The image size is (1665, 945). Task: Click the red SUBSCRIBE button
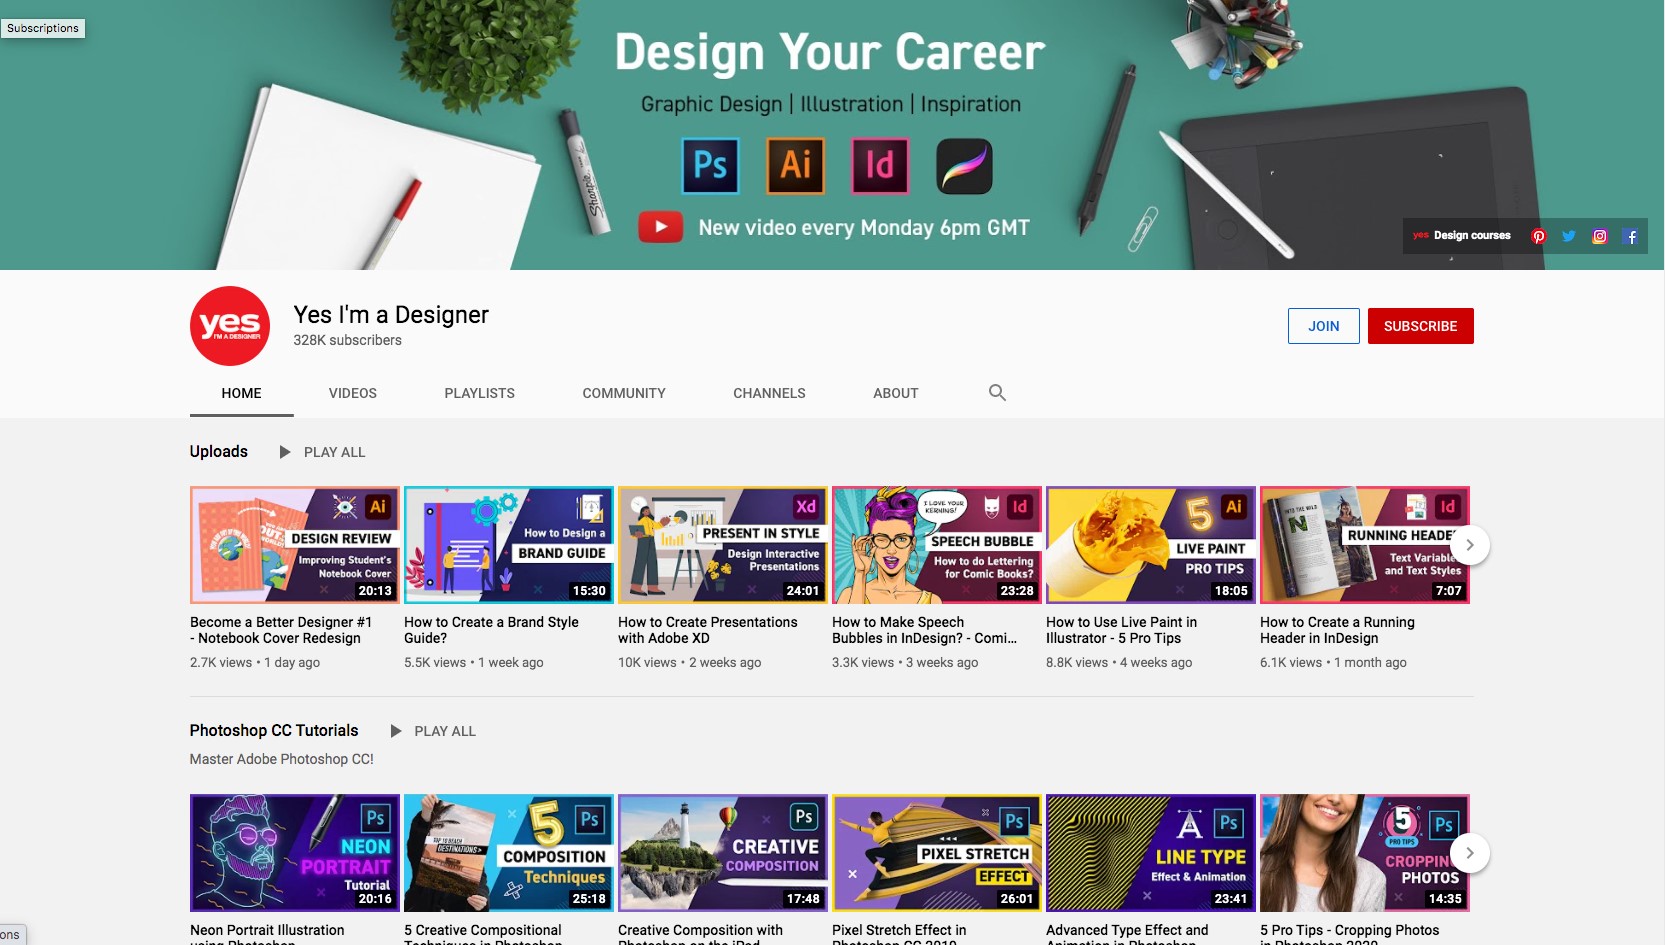[1421, 326]
